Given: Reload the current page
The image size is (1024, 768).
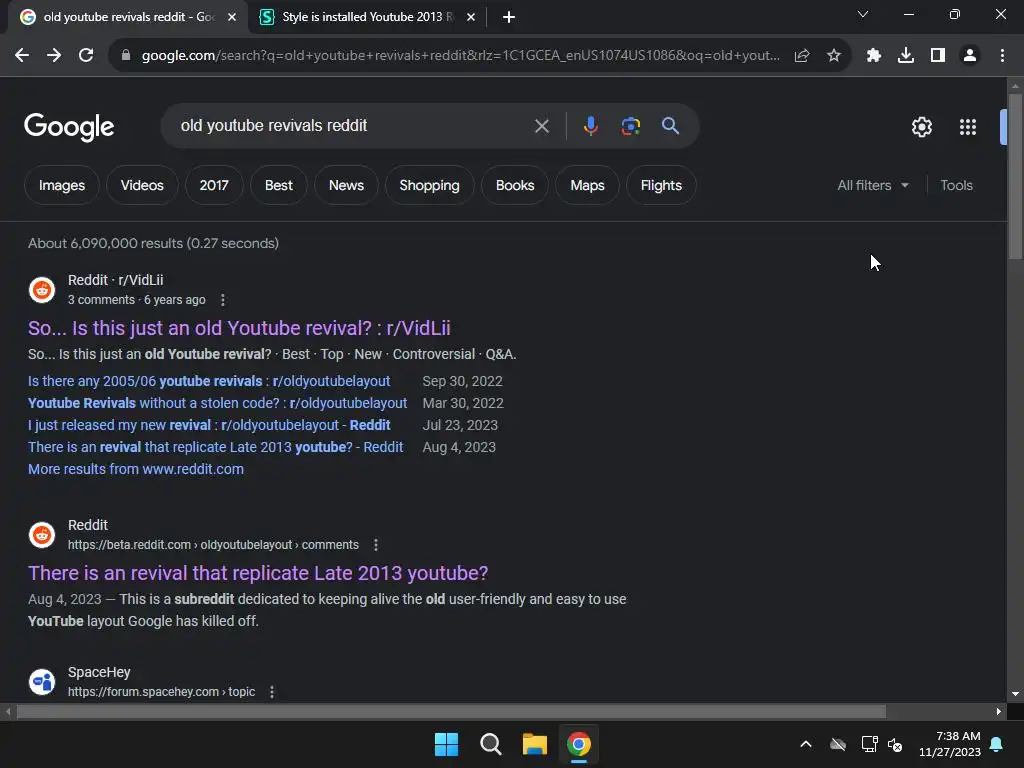Looking at the screenshot, I should point(86,56).
